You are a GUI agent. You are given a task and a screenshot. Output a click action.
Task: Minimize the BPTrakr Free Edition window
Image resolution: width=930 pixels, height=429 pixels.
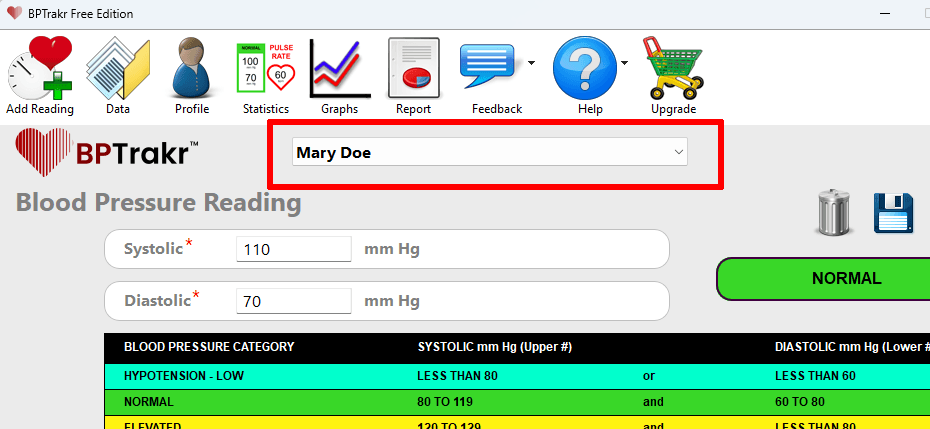click(884, 13)
